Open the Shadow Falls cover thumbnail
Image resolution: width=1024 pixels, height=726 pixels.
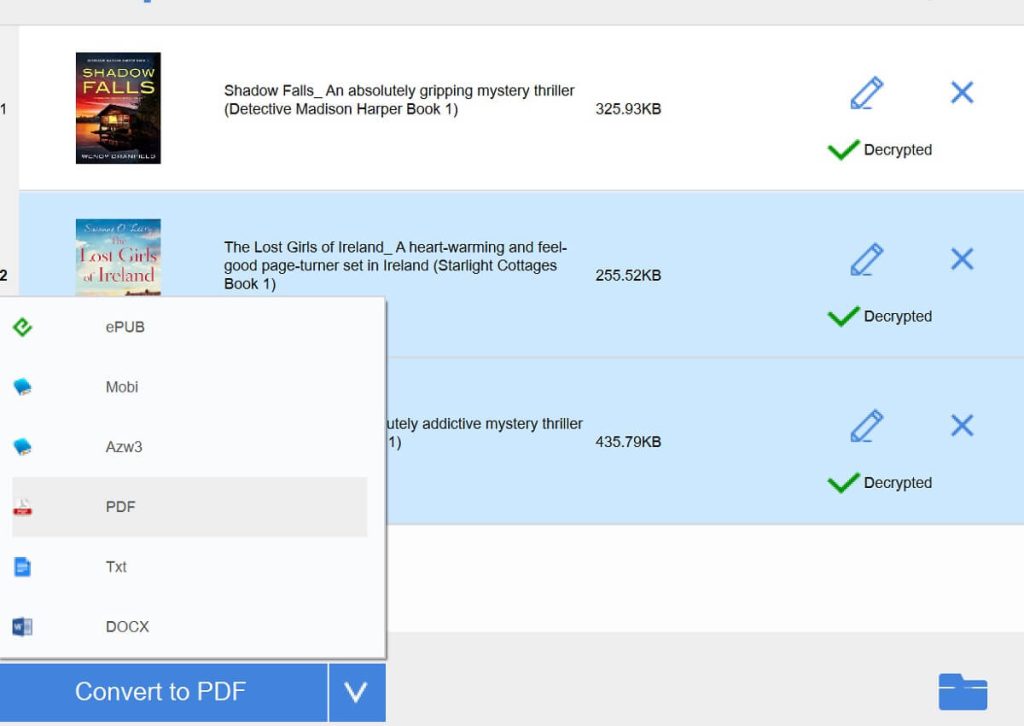pyautogui.click(x=117, y=108)
